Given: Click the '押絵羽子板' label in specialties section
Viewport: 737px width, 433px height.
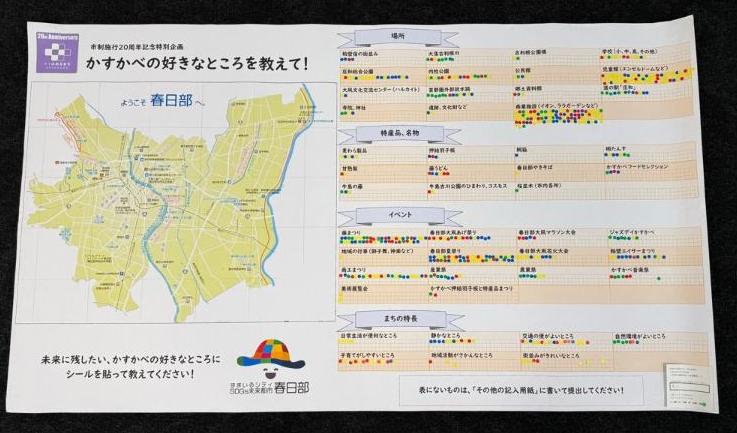Looking at the screenshot, I should tap(442, 150).
